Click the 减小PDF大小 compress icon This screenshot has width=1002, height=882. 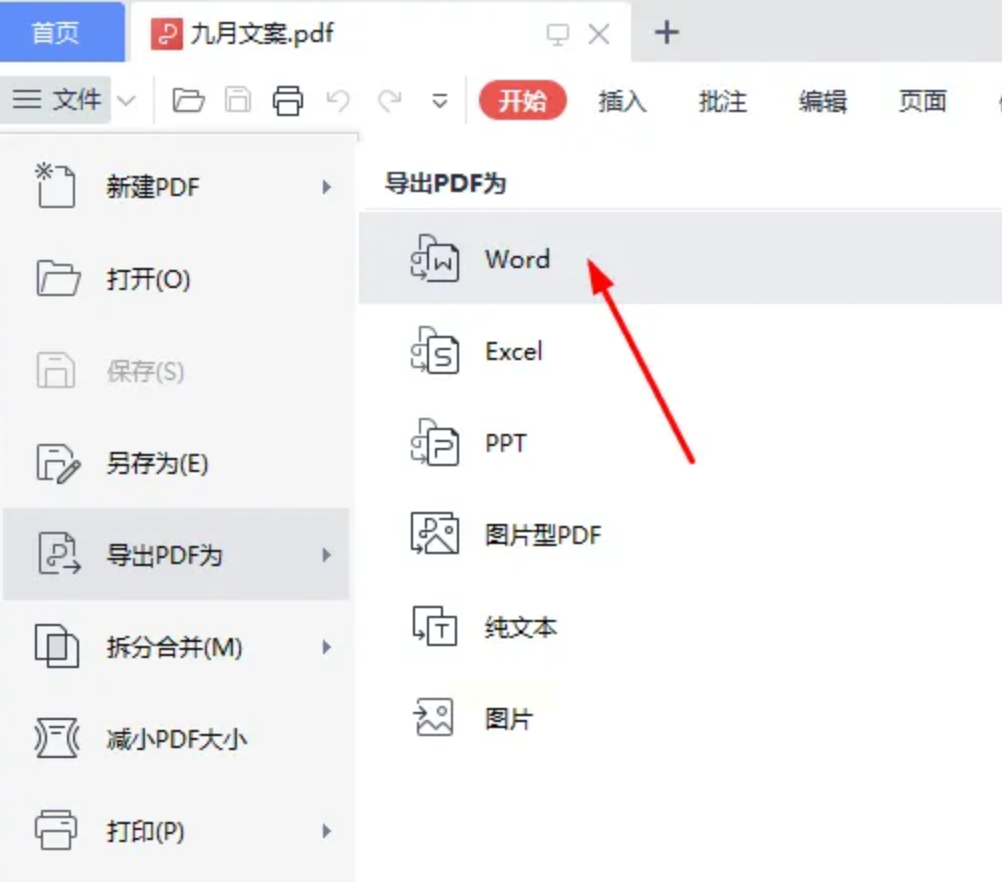[56, 738]
